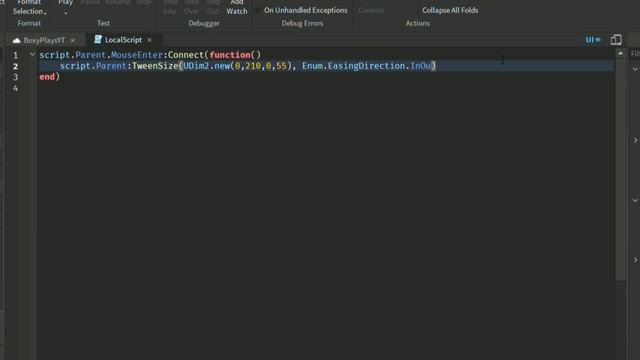Click EasingDirection text in line 2
The height and width of the screenshot is (360, 640).
[x=366, y=66]
